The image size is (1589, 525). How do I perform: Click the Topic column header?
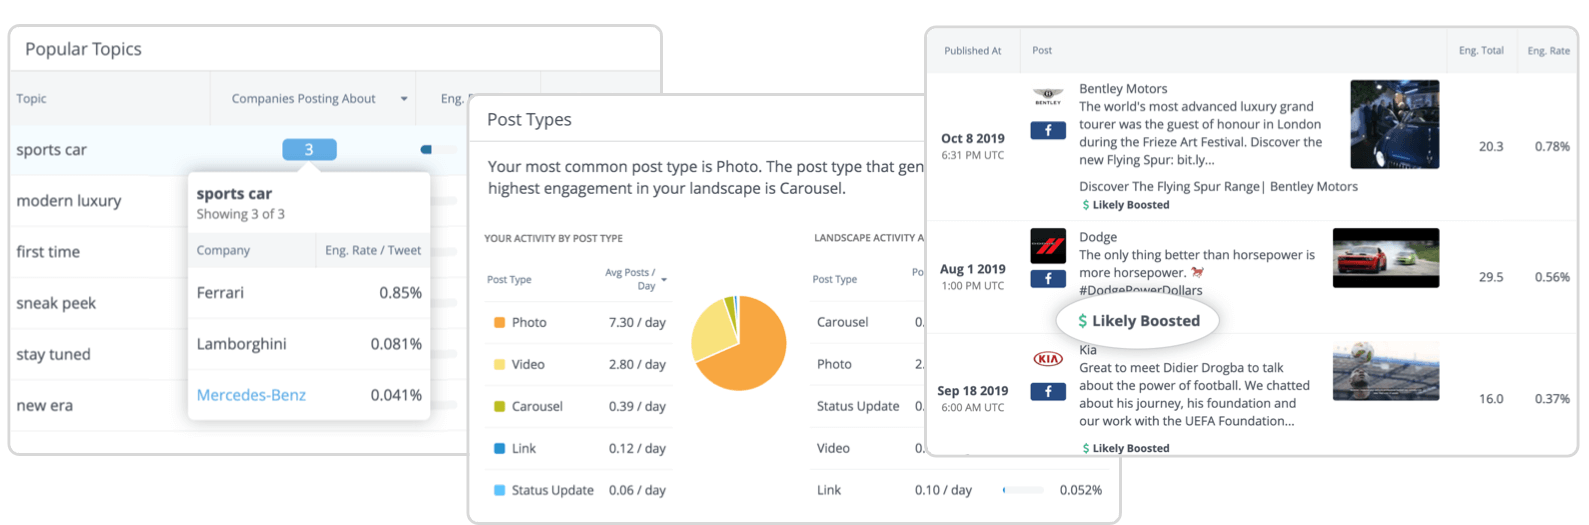(32, 99)
